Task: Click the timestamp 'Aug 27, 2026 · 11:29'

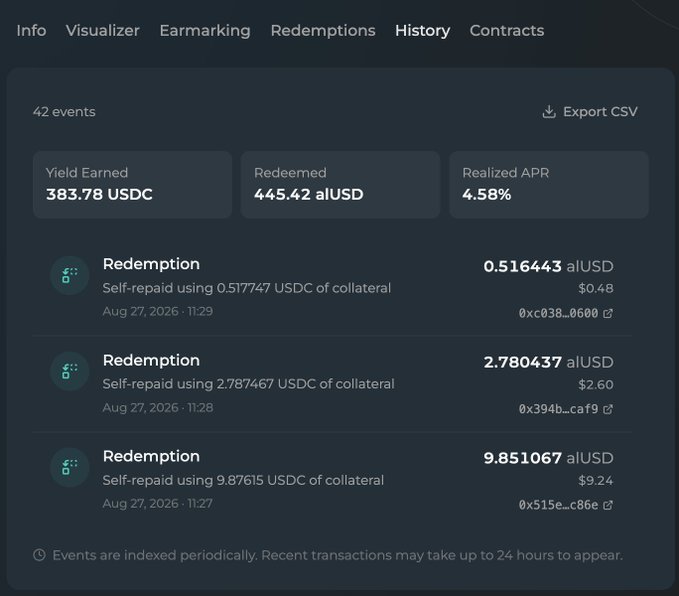Action: 158,311
